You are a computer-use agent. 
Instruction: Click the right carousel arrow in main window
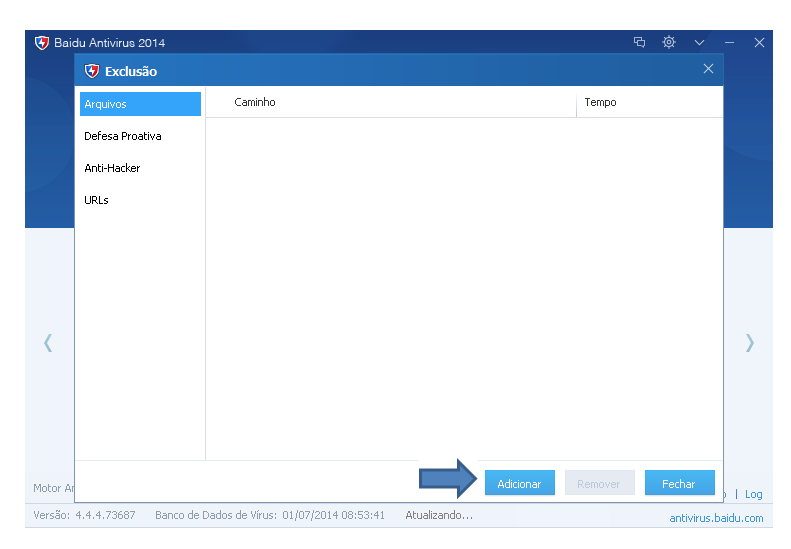click(x=750, y=343)
